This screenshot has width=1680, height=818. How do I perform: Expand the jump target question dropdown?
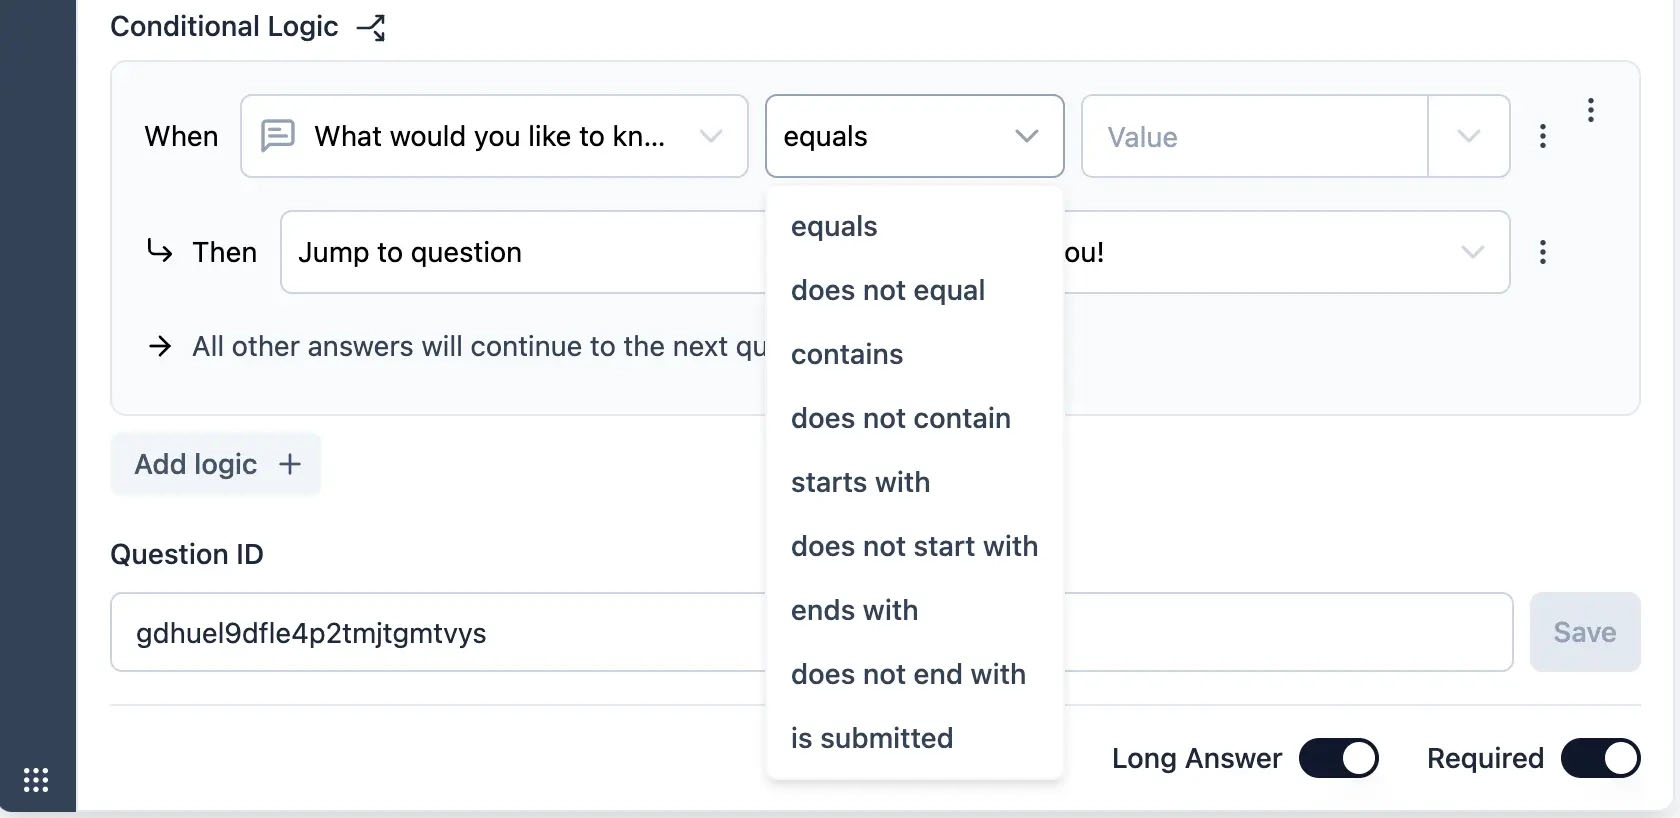[1472, 252]
